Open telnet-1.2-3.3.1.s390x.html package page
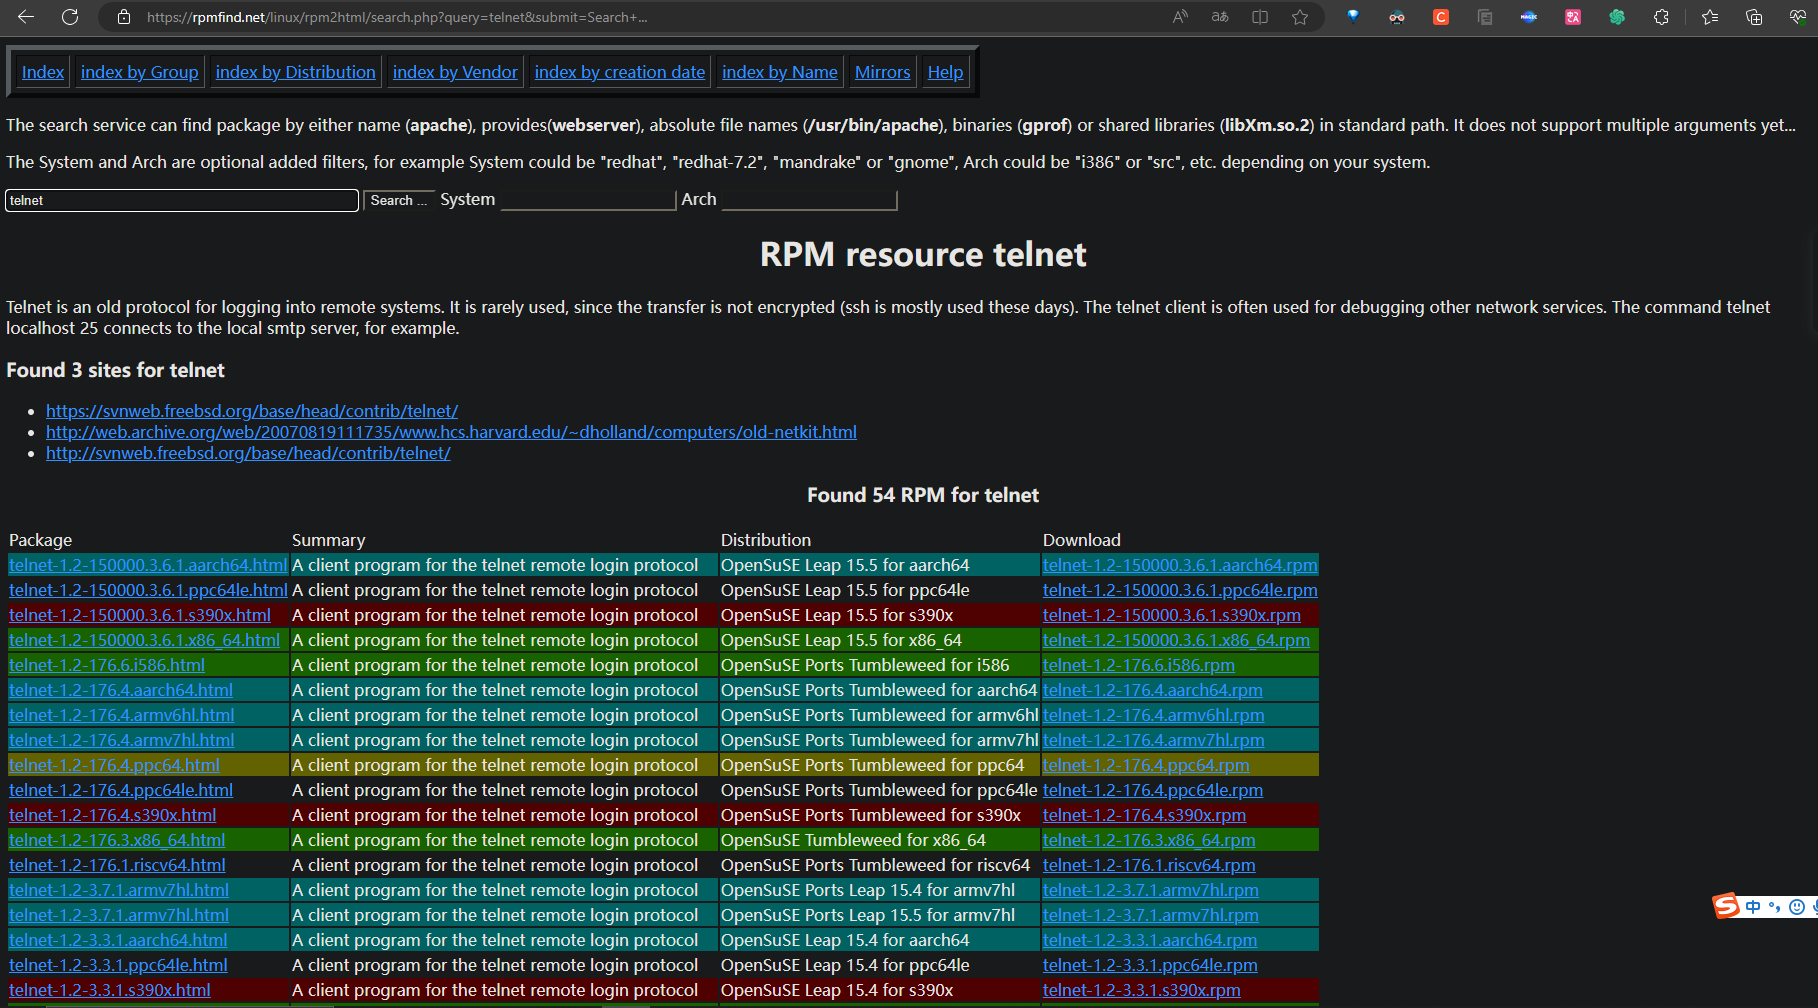Screen dimensions: 1818x1008 click(110, 990)
